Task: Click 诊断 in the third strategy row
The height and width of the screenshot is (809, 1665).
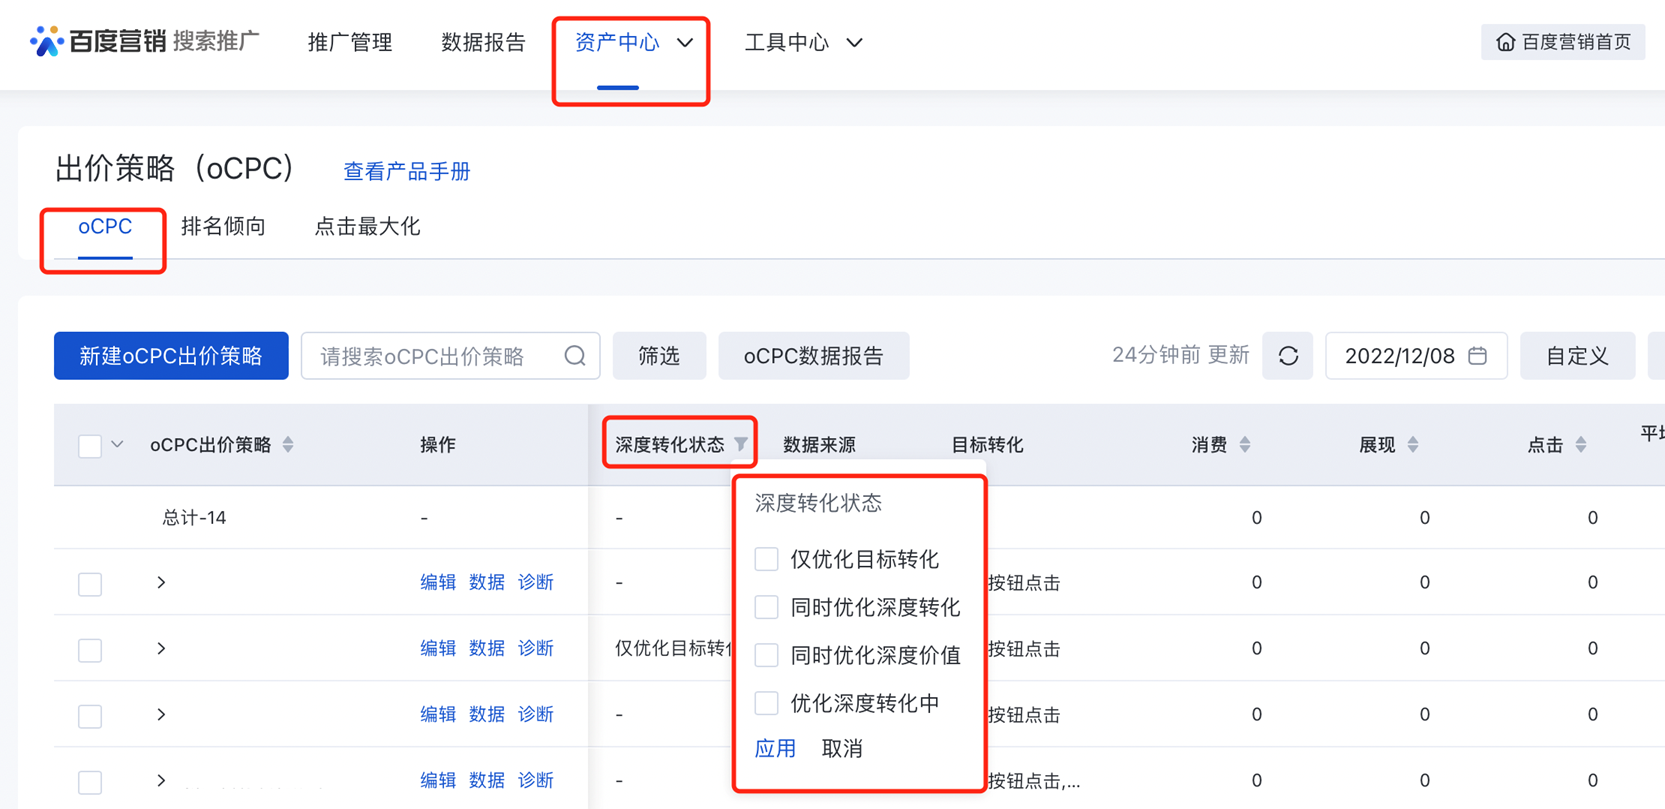Action: 536,714
